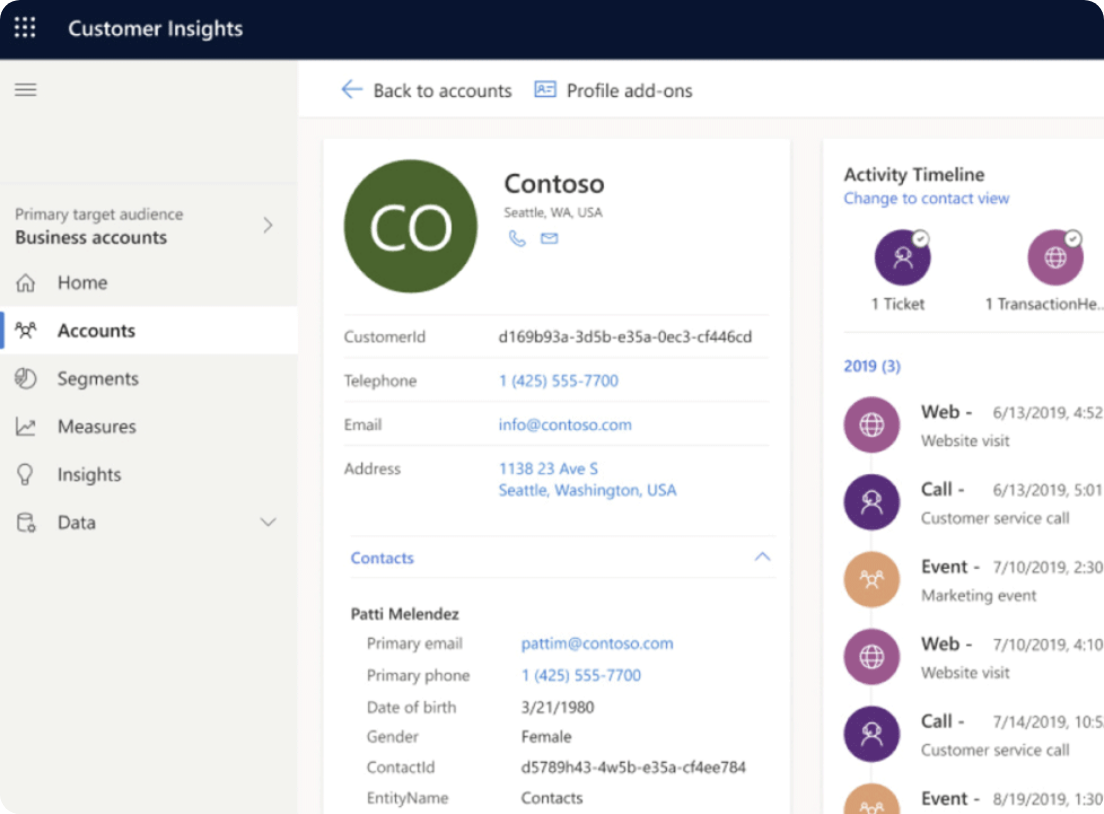Open the app launcher waffle icon
The image size is (1104, 814).
[25, 28]
